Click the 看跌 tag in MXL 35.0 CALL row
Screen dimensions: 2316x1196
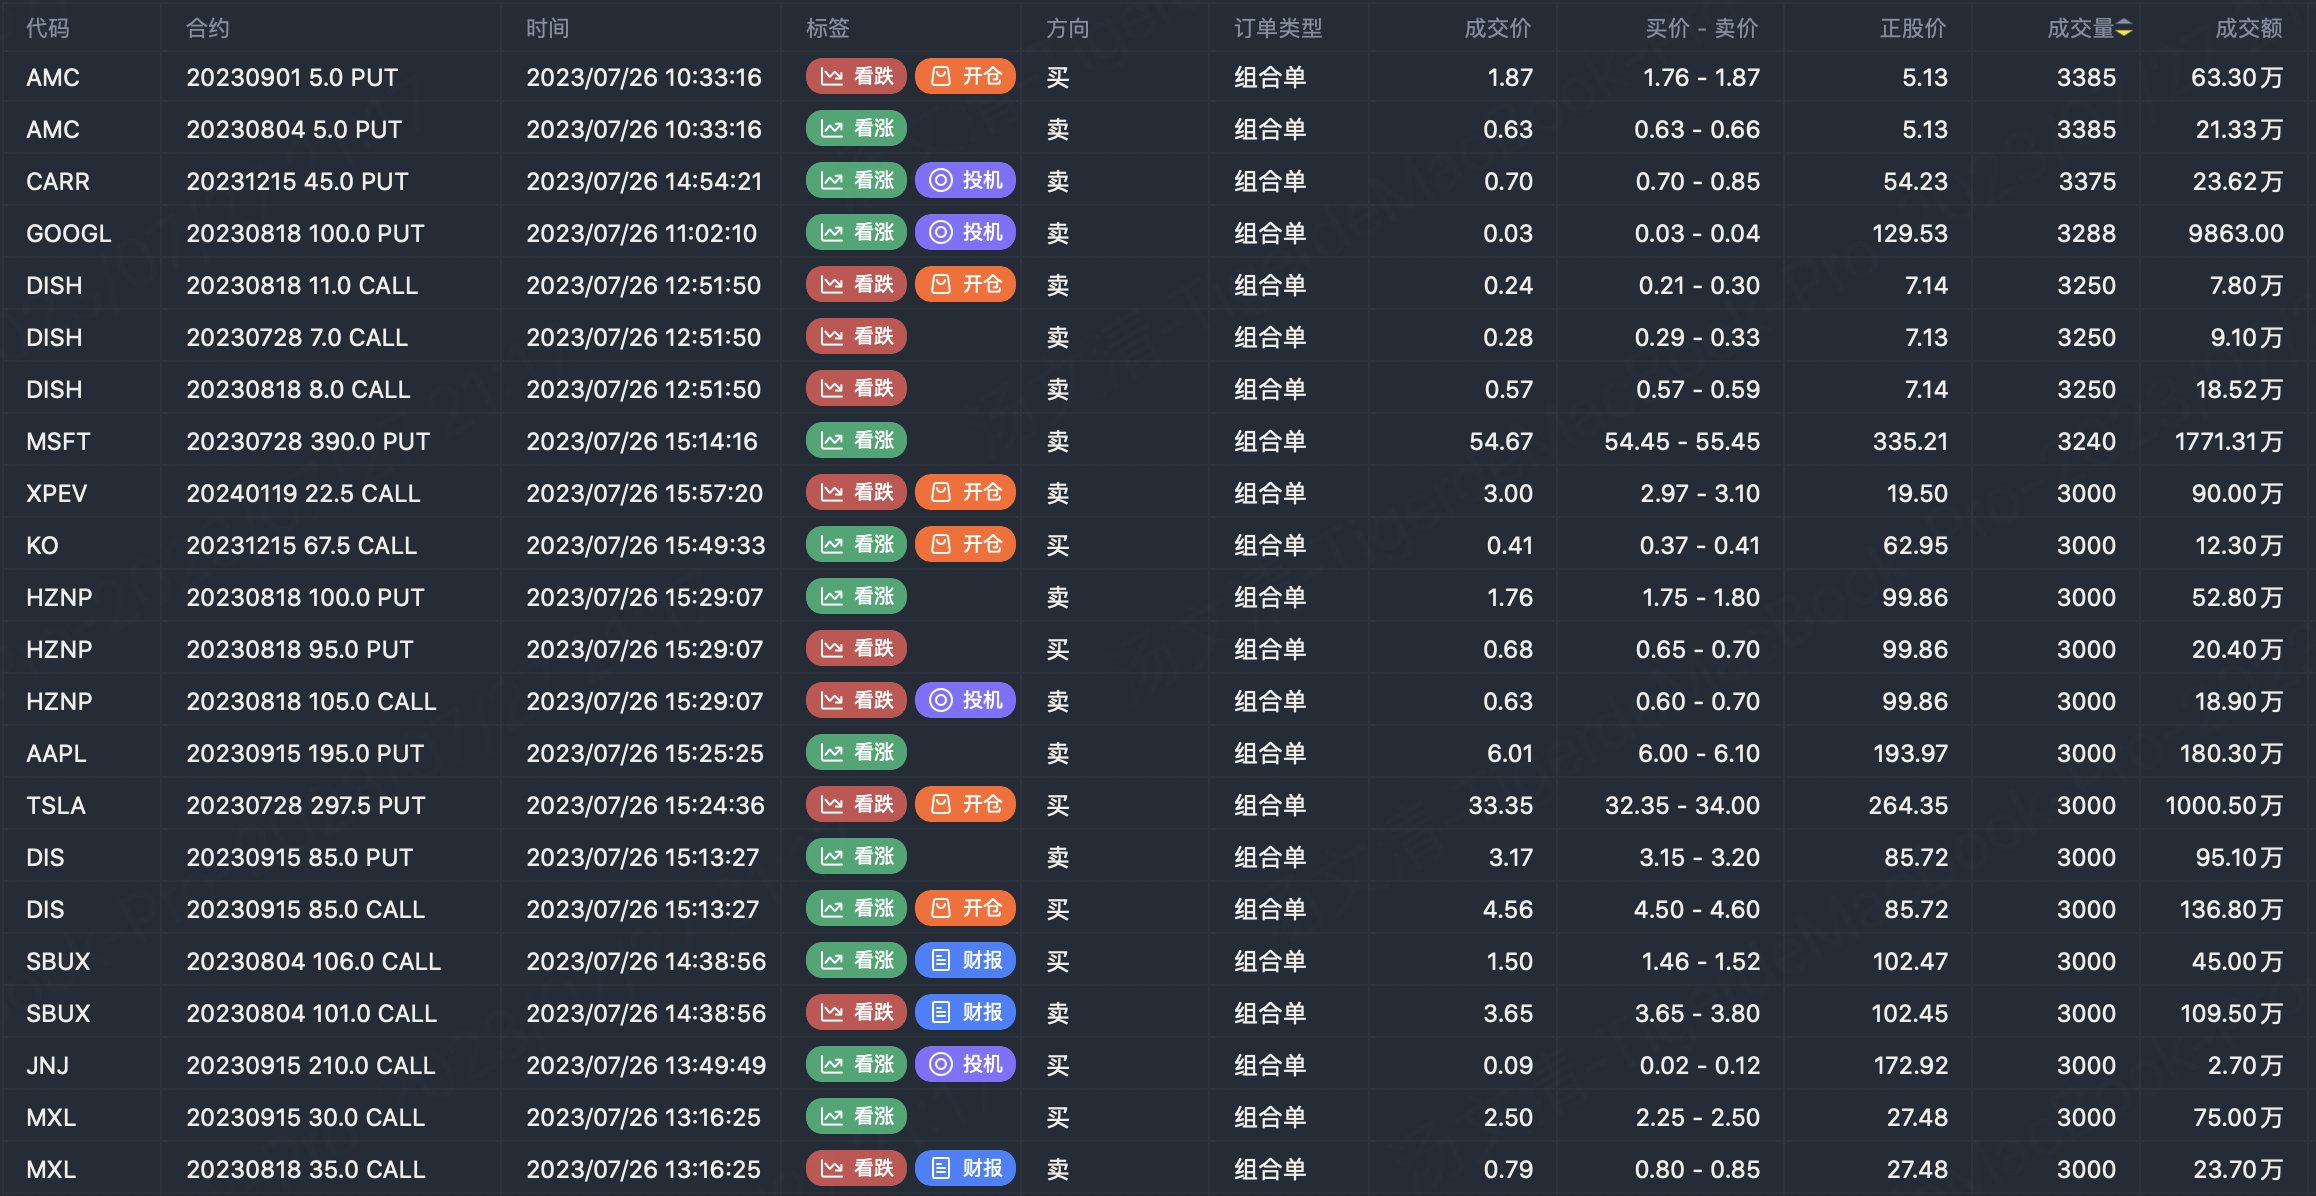[x=856, y=1169]
